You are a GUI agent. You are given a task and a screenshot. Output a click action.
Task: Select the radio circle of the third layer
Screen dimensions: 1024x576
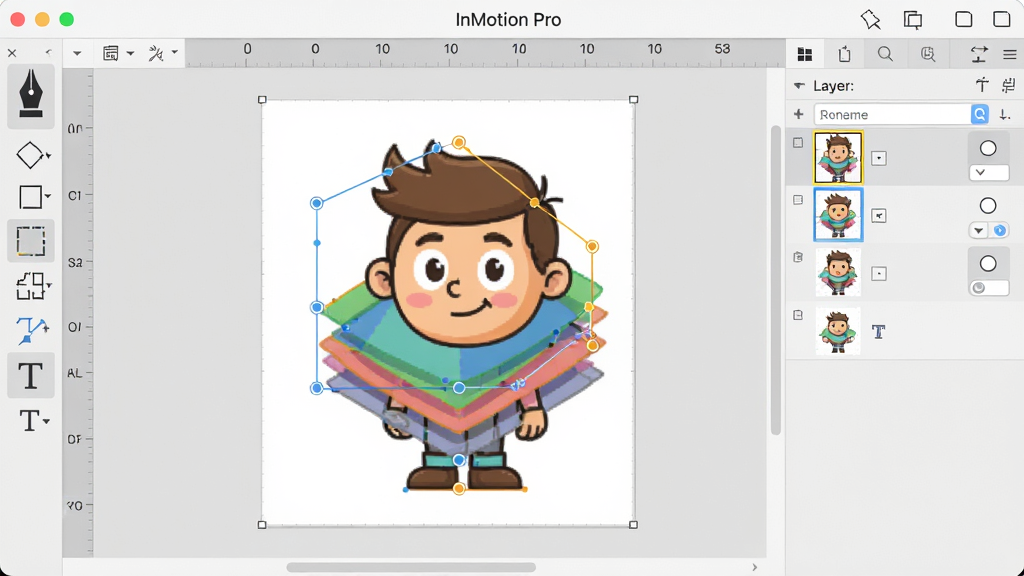click(988, 263)
